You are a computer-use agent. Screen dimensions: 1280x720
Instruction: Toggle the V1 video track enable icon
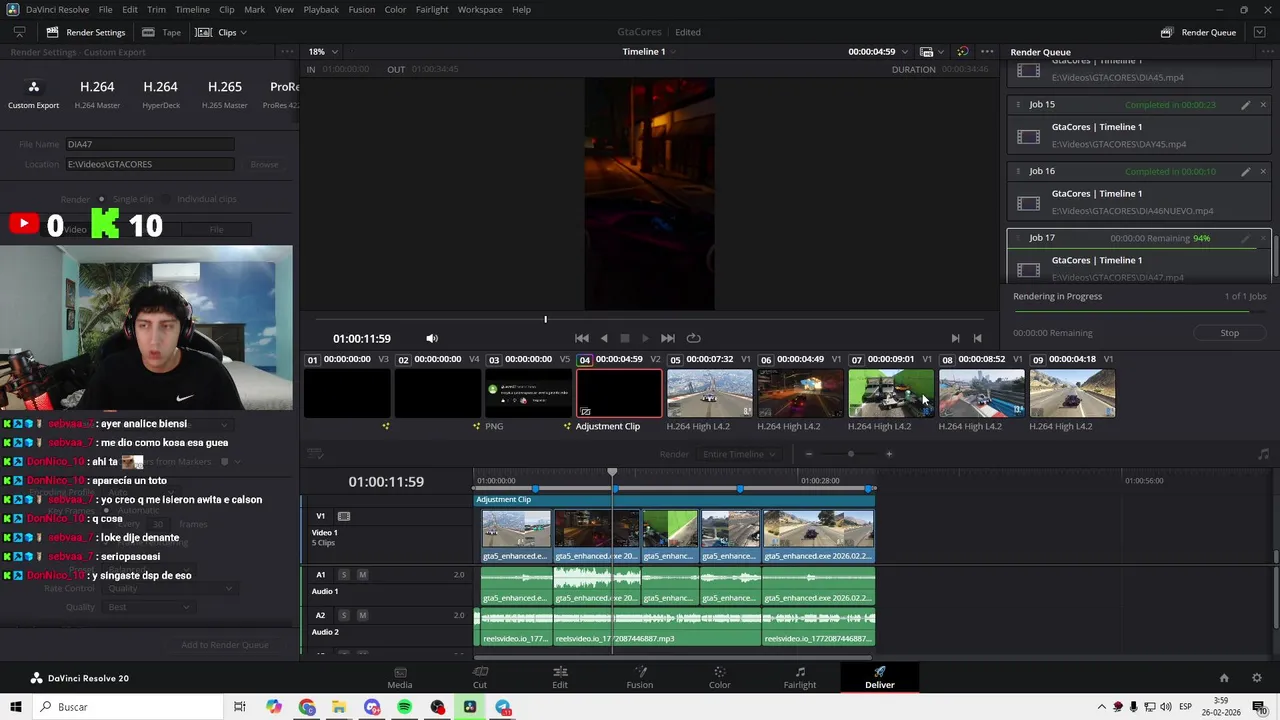pyautogui.click(x=344, y=516)
